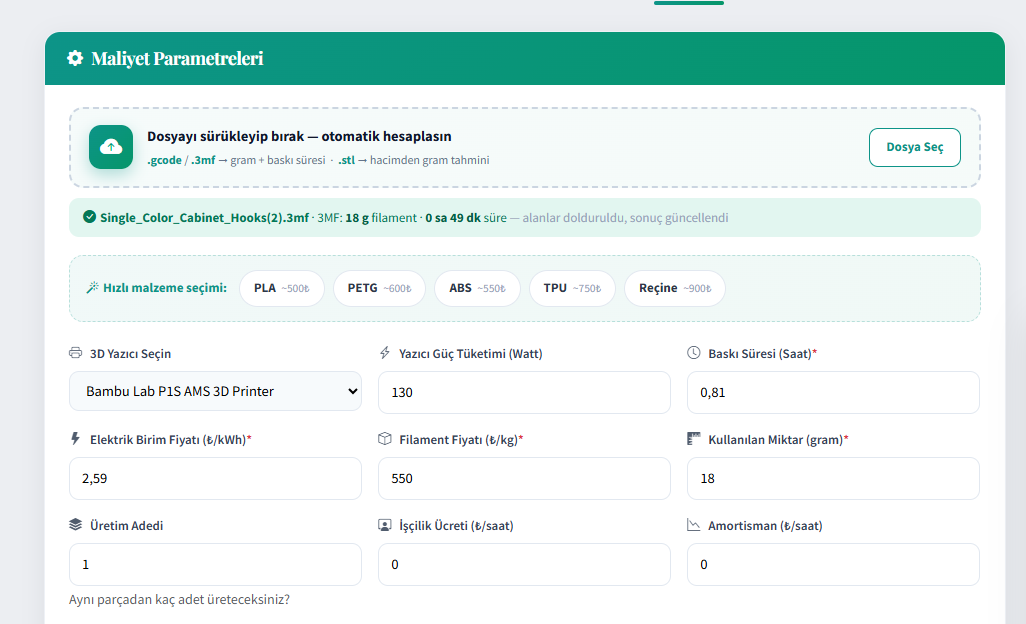Click the ruler icon beside Kullanılan Miktar

point(694,439)
